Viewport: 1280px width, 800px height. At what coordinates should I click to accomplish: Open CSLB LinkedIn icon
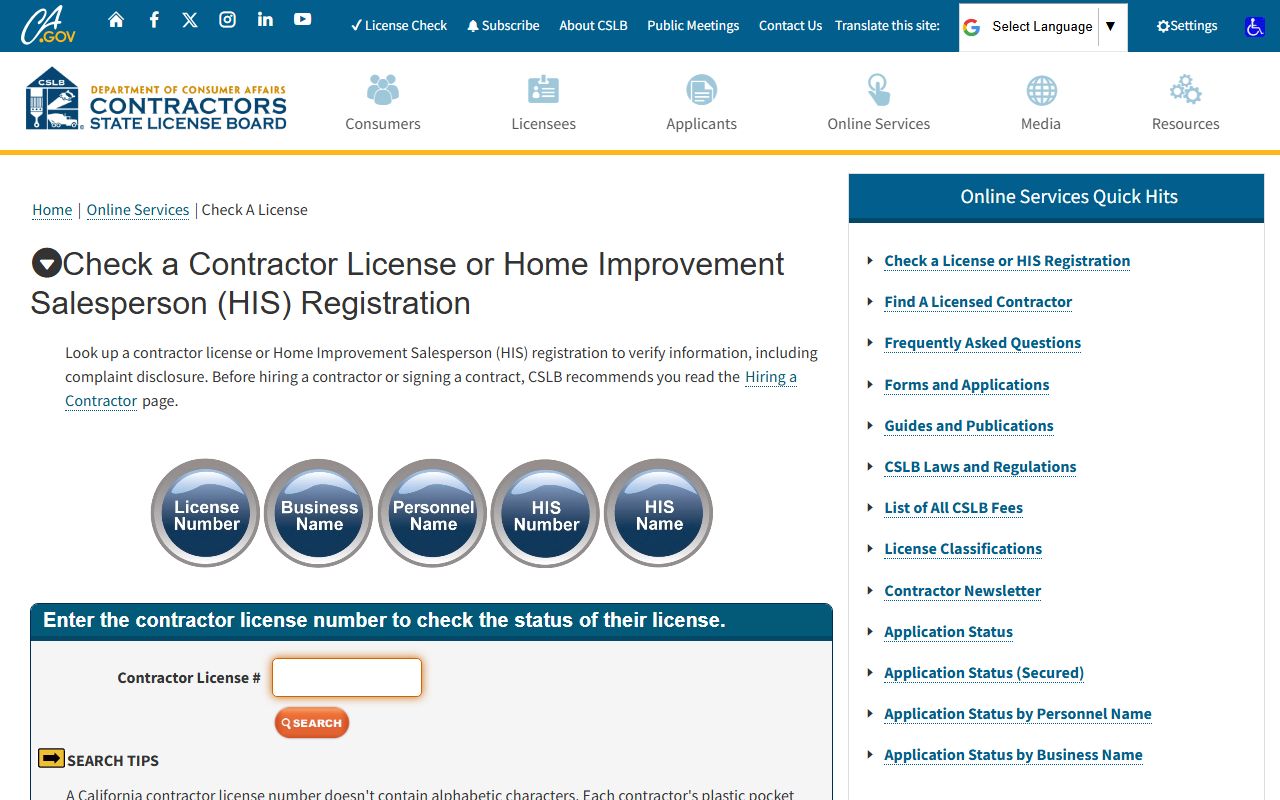click(265, 19)
